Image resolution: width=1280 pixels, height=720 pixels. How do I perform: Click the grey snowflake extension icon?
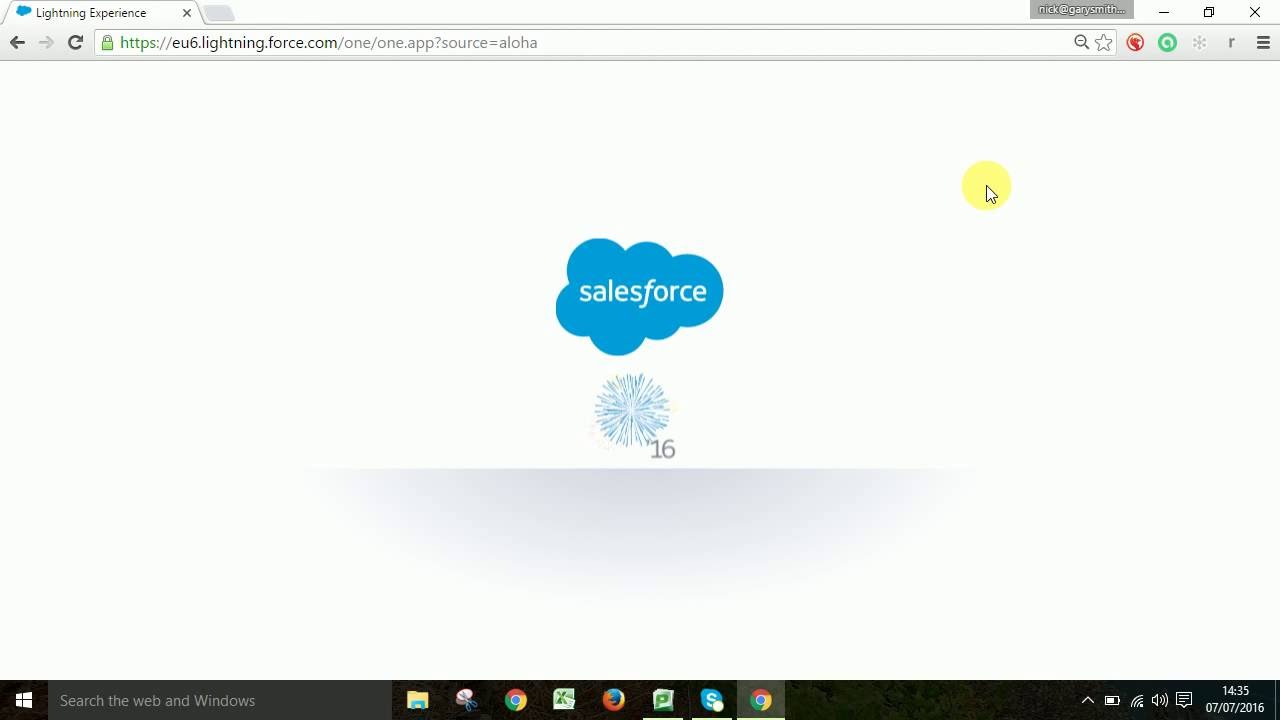[x=1199, y=43]
